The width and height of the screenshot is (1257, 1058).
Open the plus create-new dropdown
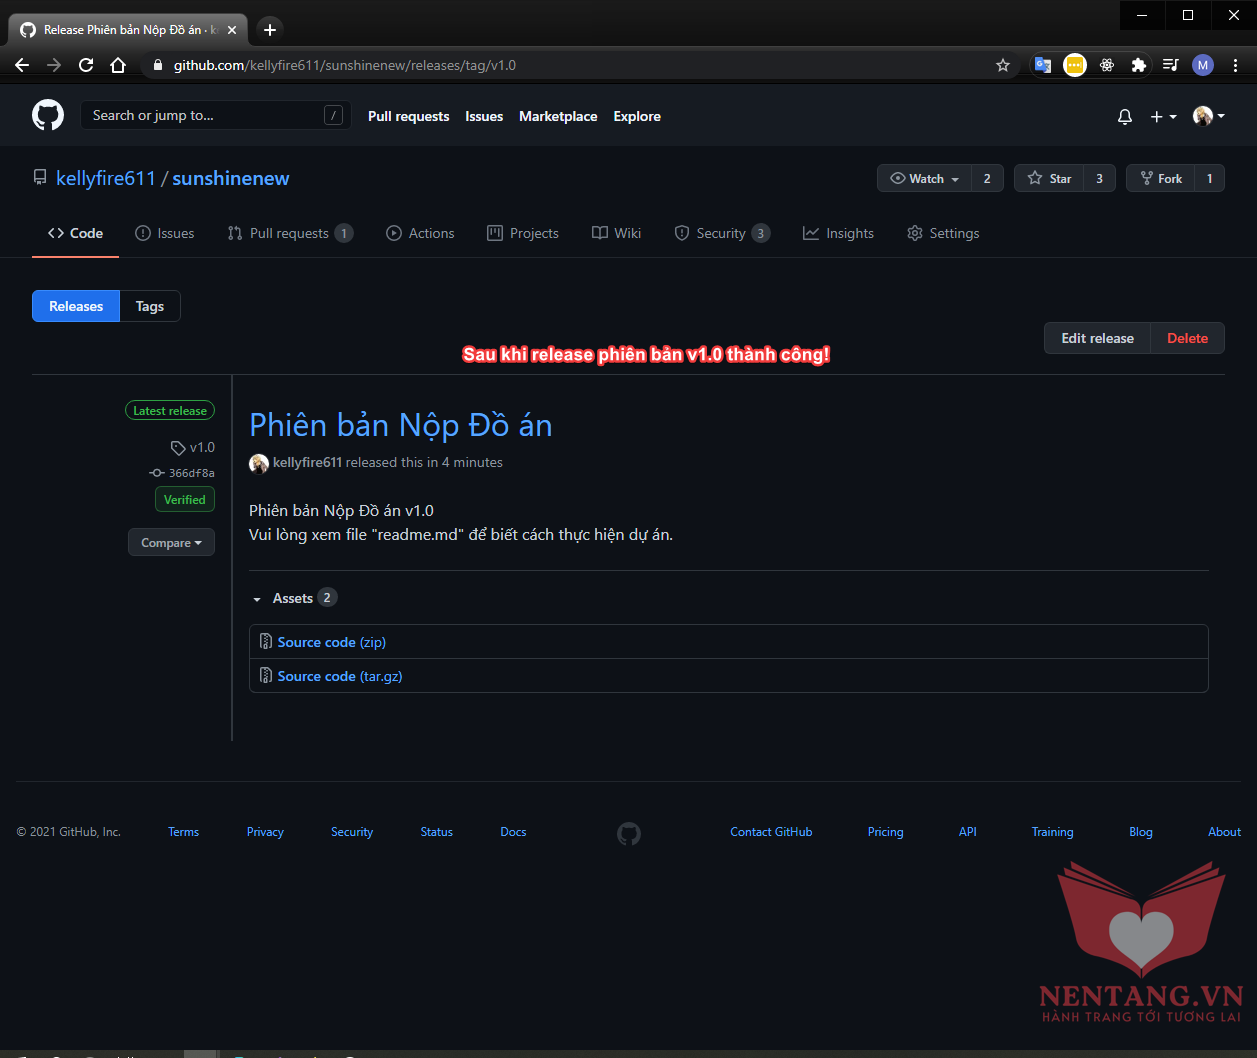coord(1162,117)
